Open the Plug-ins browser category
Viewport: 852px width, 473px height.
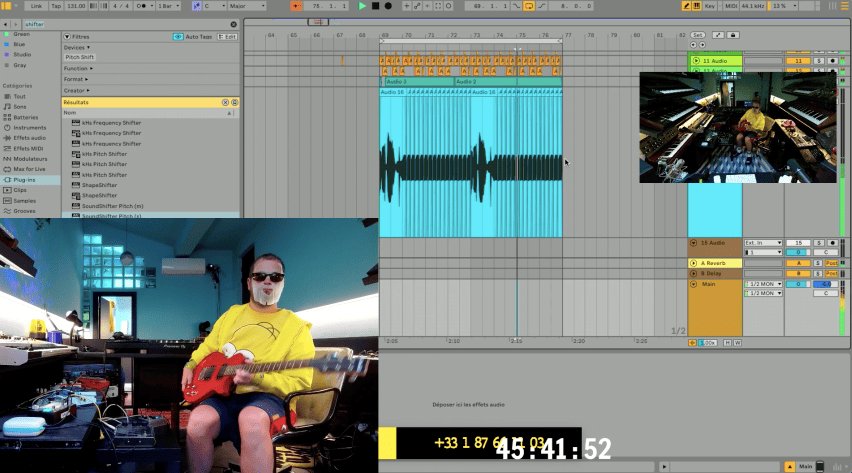[x=28, y=180]
